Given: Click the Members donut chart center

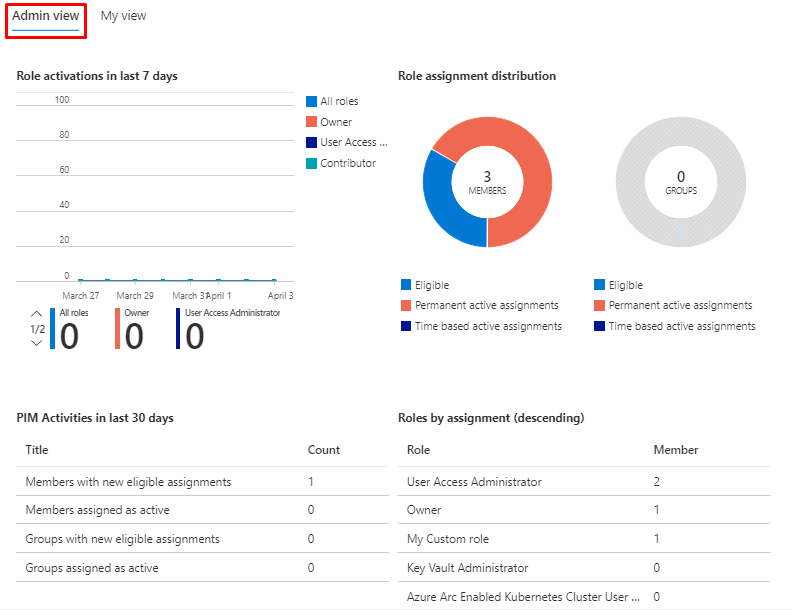Looking at the screenshot, I should tap(487, 183).
